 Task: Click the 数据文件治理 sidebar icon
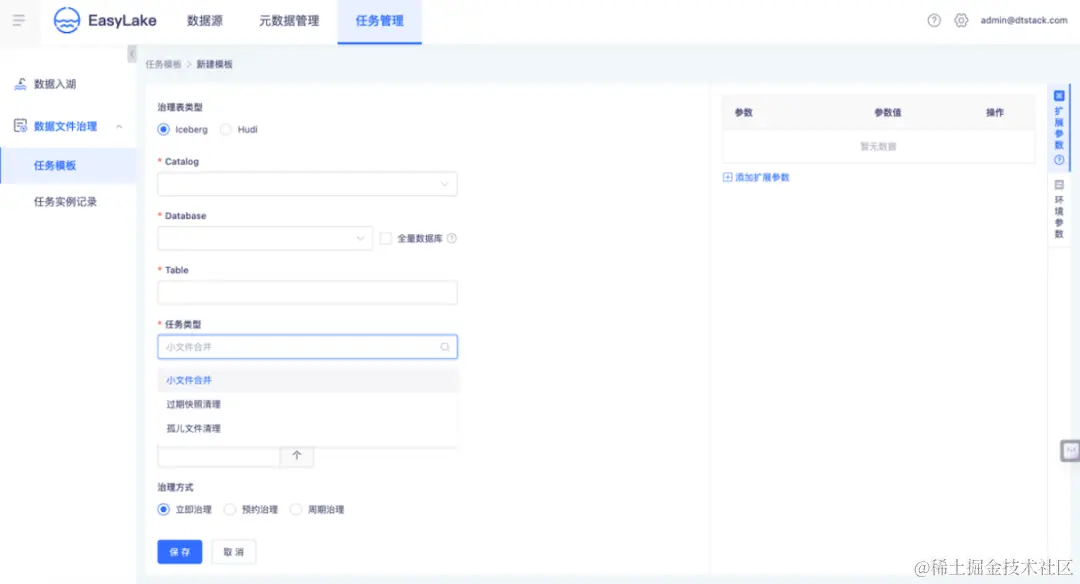[x=21, y=127]
